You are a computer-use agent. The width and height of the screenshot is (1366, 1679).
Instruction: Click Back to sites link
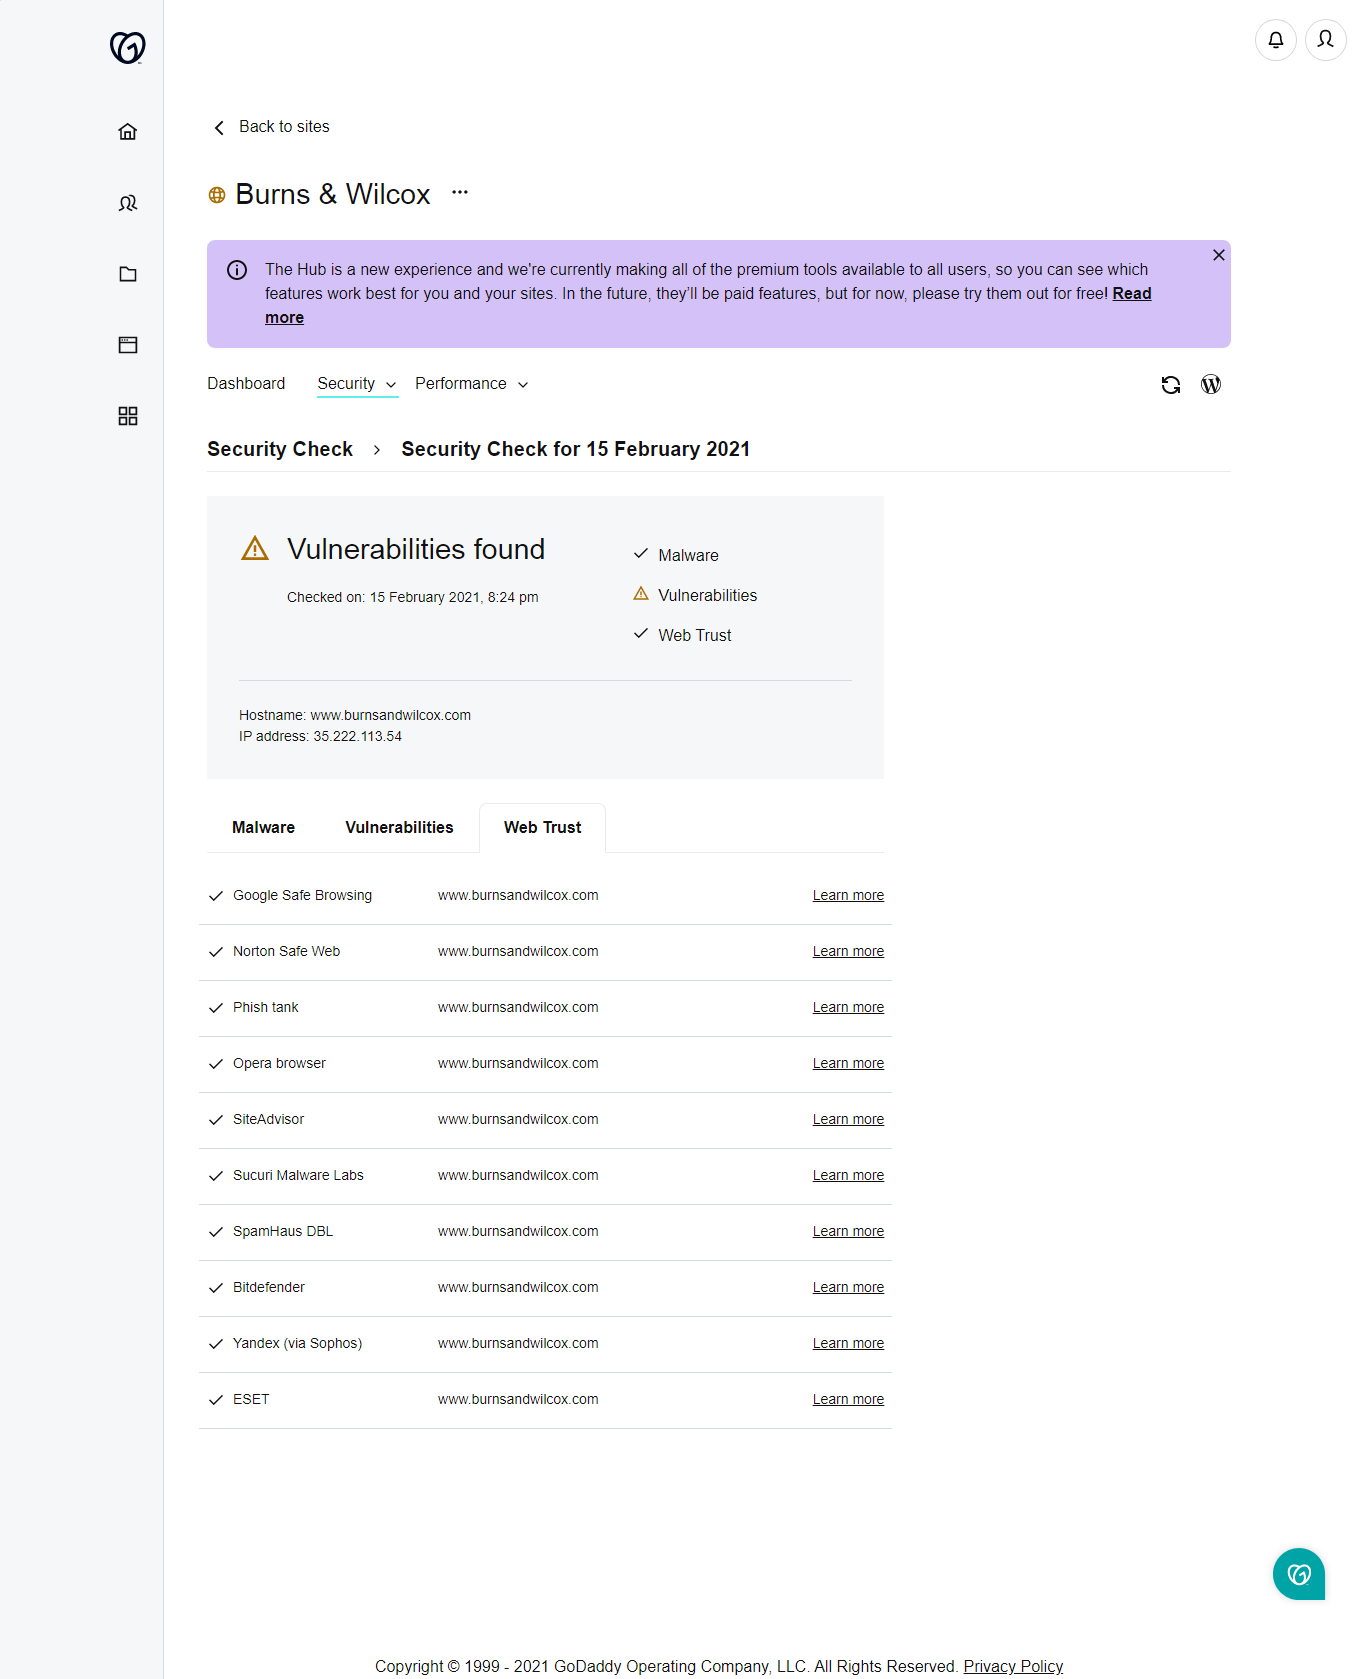(284, 127)
